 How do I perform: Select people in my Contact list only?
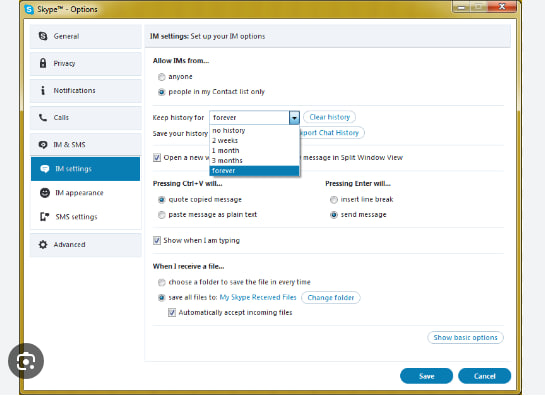pyautogui.click(x=161, y=92)
